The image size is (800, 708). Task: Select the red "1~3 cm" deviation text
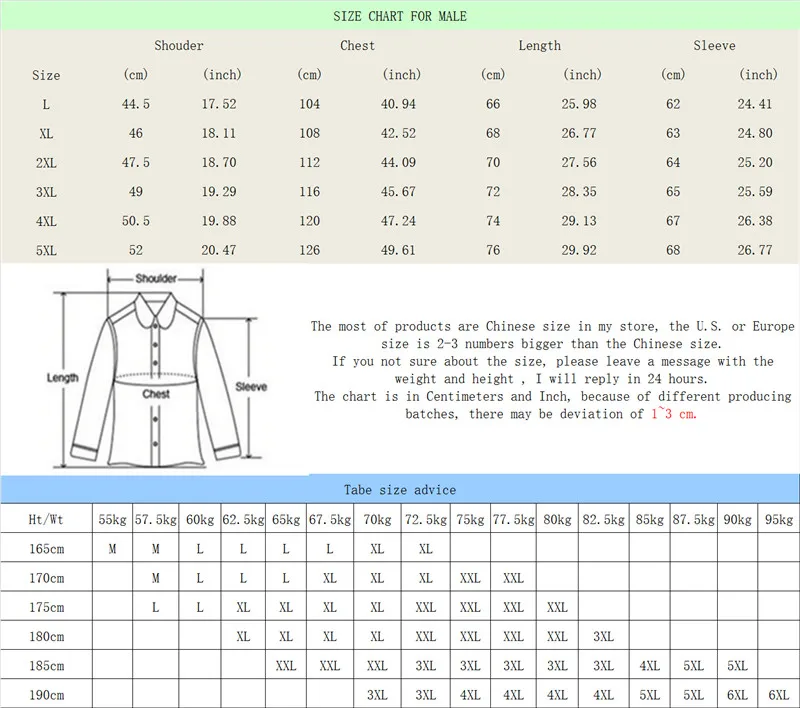(x=673, y=414)
